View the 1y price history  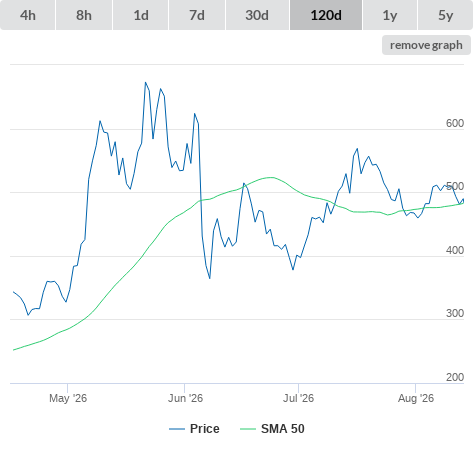tap(390, 15)
